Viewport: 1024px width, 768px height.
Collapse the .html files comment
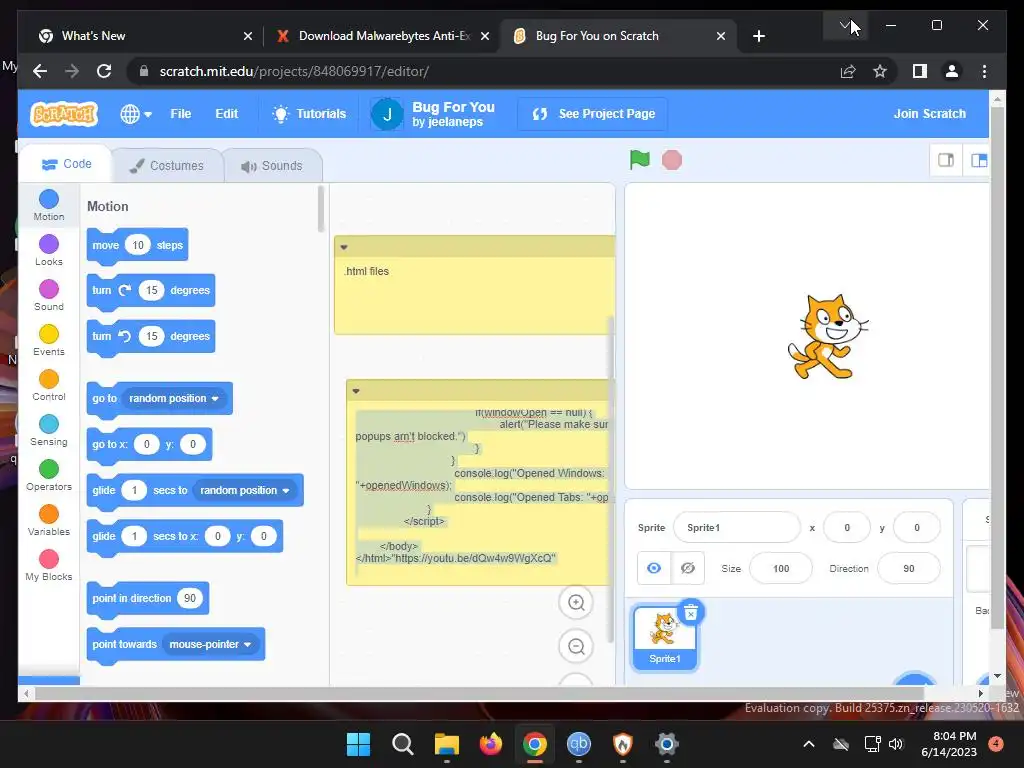tap(344, 248)
